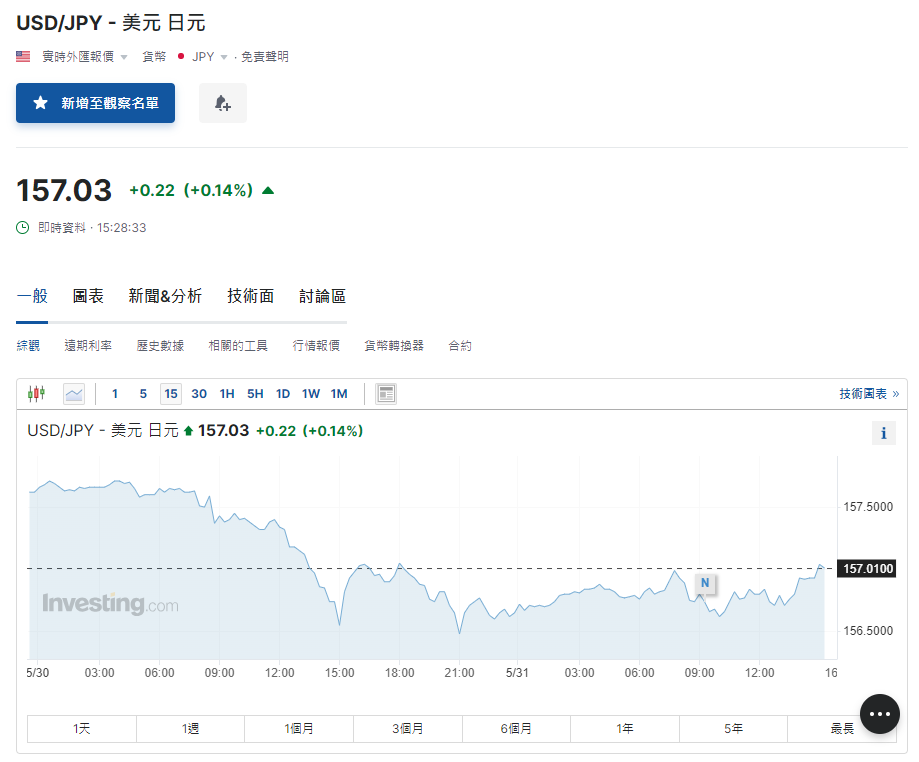Select the 1個月 time range
Image resolution: width=919 pixels, height=762 pixels.
point(299,729)
